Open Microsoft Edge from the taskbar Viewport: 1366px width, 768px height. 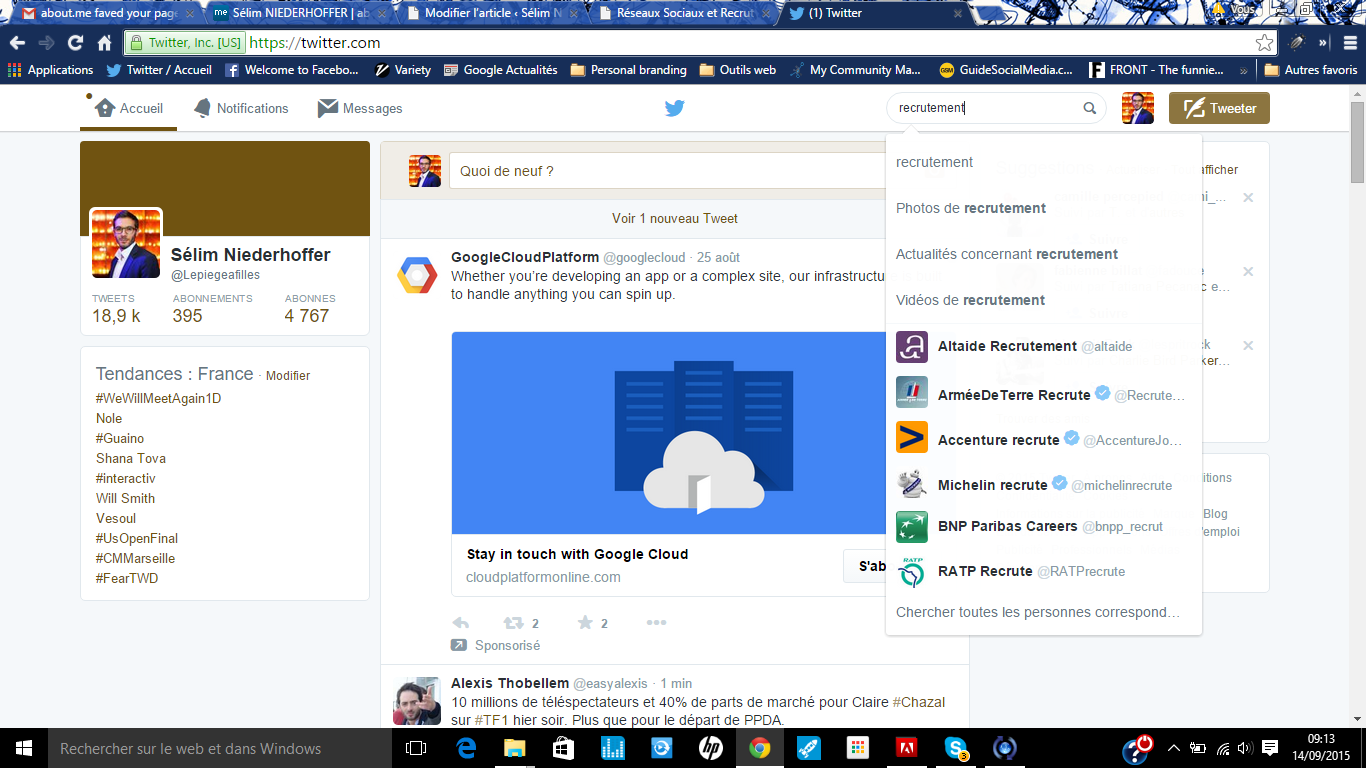coord(466,748)
